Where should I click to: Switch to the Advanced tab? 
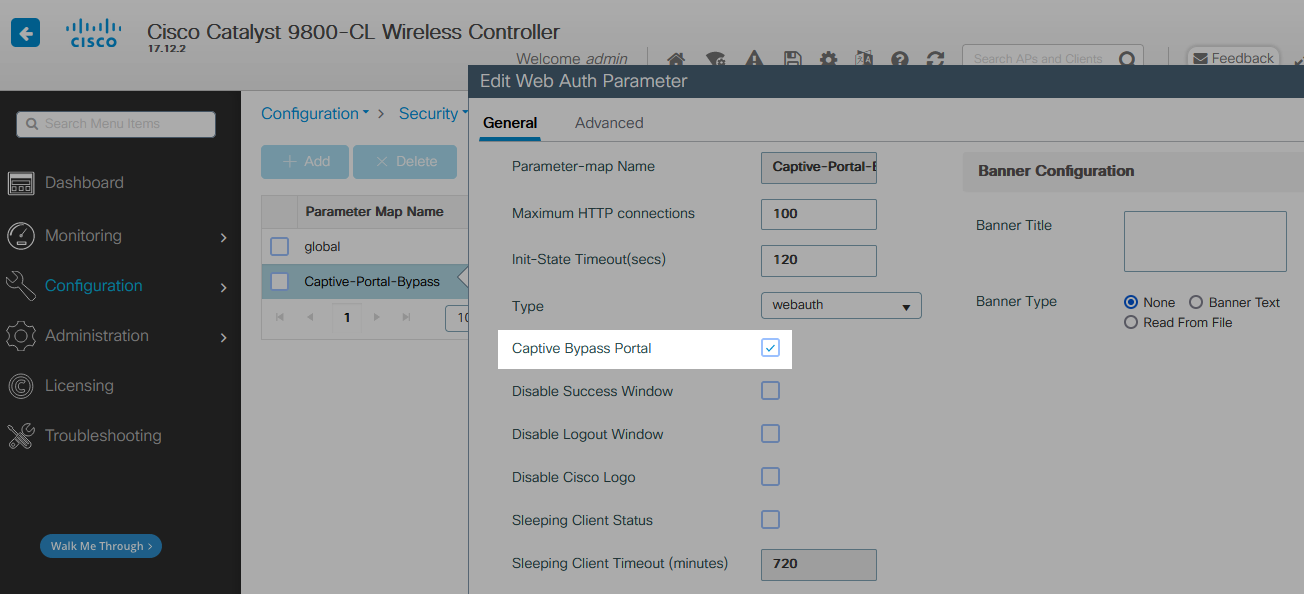(609, 122)
